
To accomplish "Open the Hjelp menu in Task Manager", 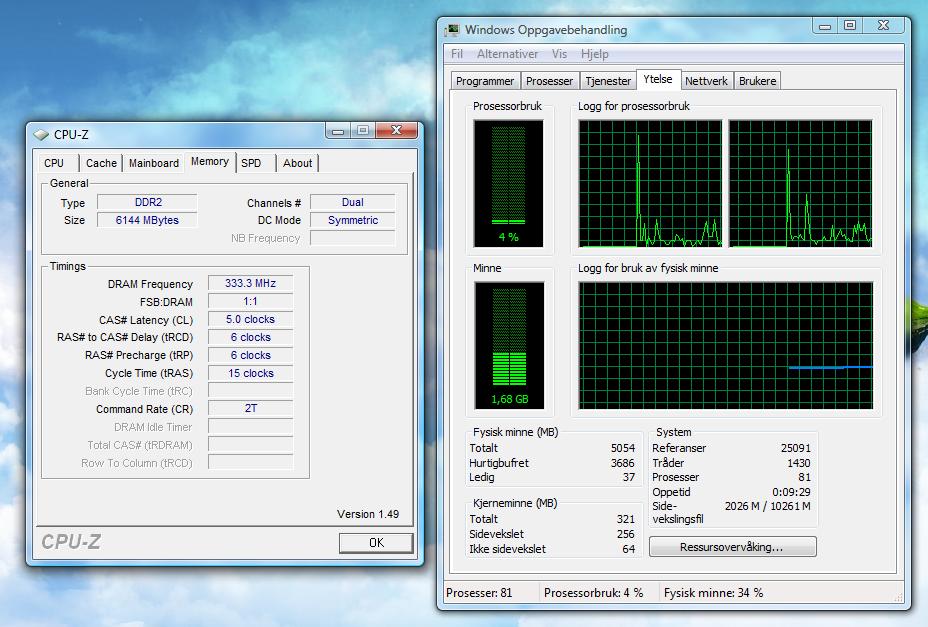I will pyautogui.click(x=594, y=54).
